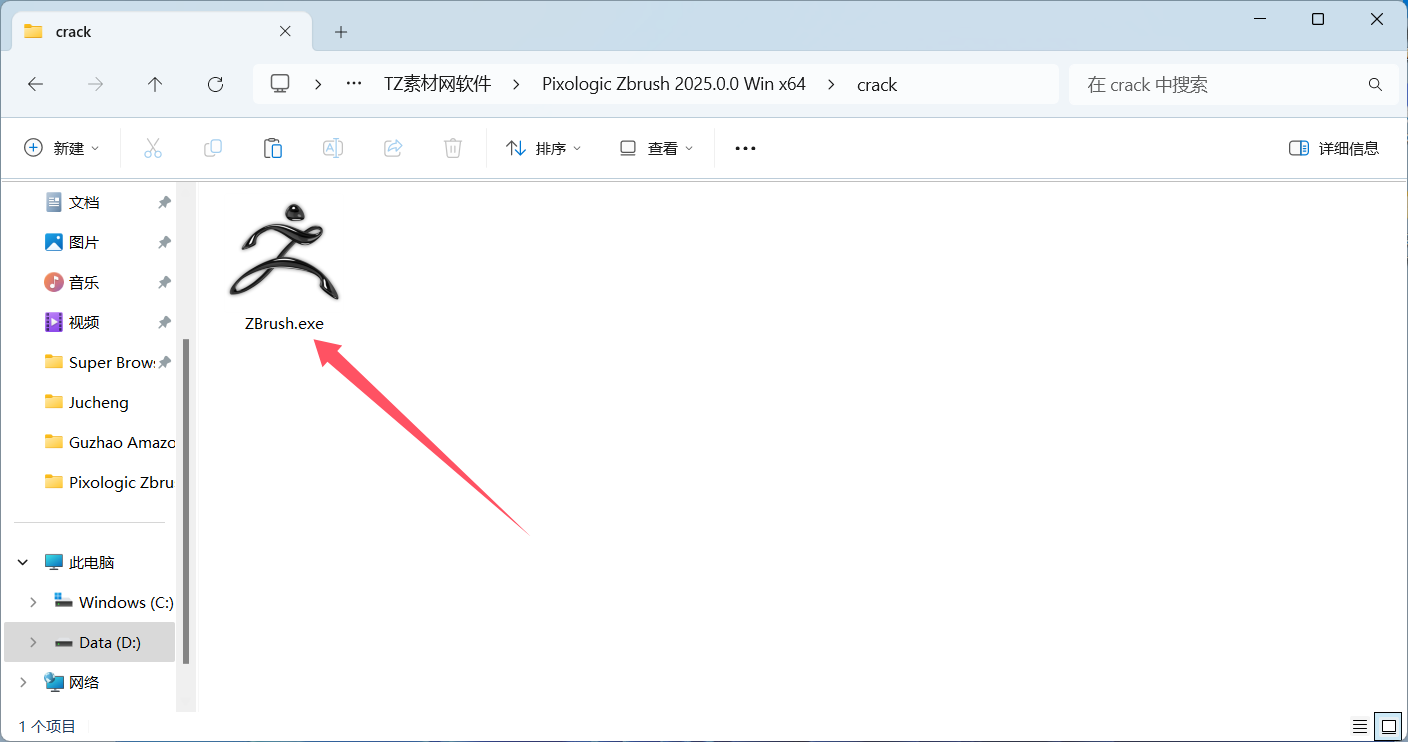This screenshot has height=742, width=1408.
Task: Select 此电脑 in navigation pane
Action: (91, 562)
